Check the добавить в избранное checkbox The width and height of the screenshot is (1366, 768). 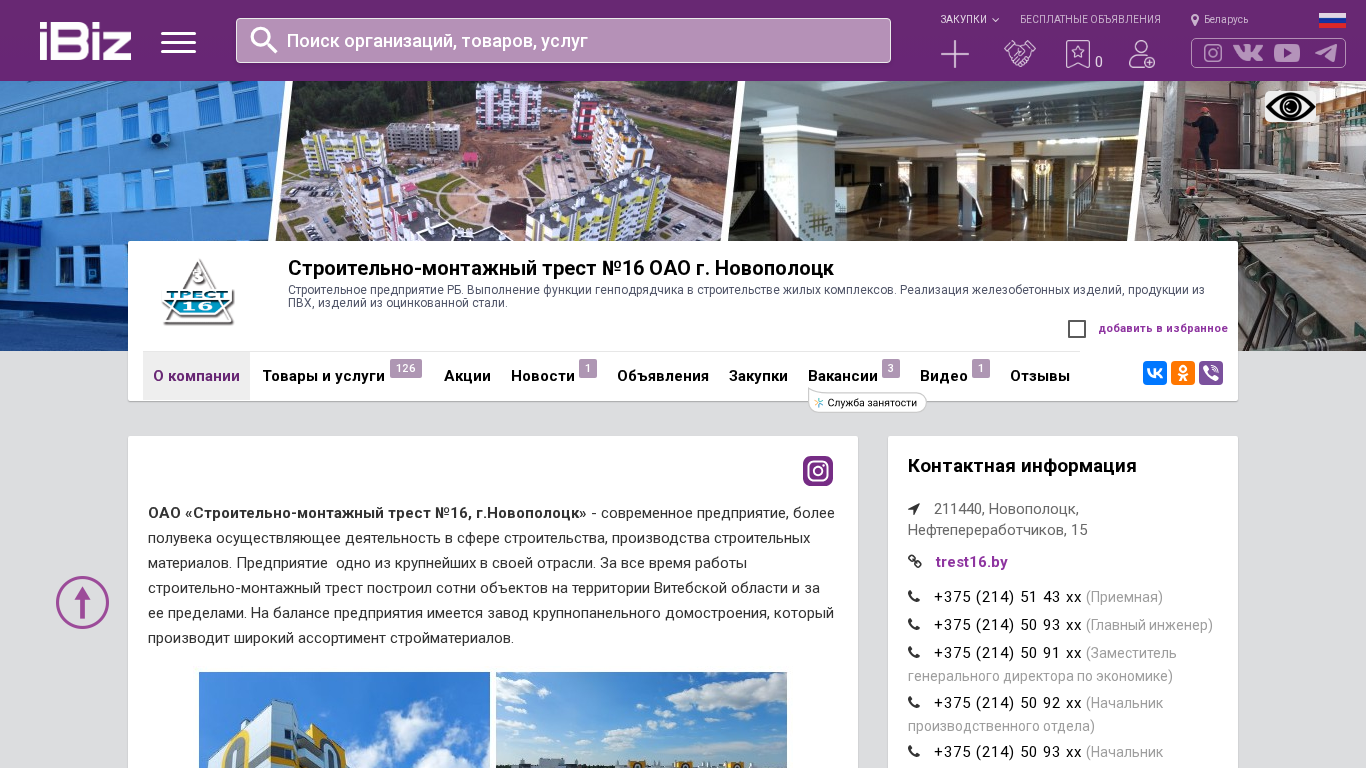(1077, 329)
